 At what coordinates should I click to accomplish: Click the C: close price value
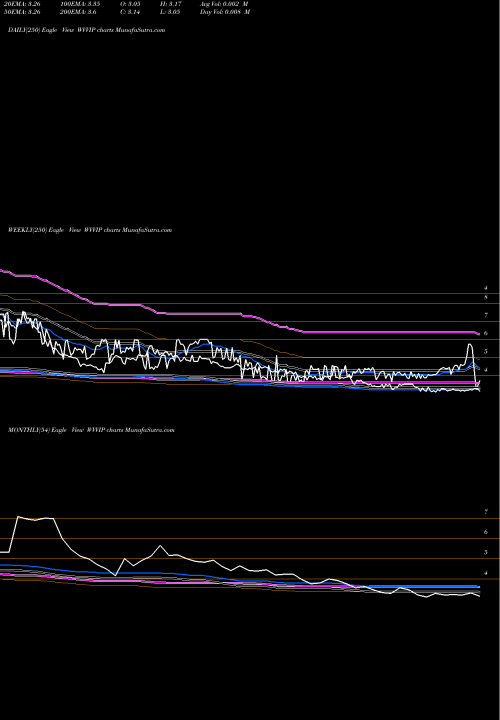[x=130, y=12]
